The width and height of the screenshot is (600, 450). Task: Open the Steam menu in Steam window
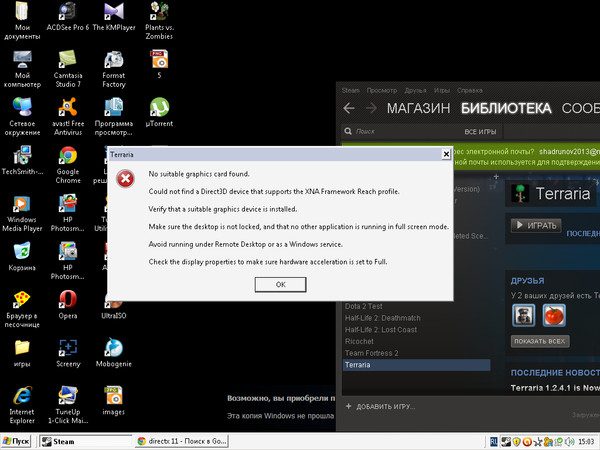pyautogui.click(x=351, y=90)
